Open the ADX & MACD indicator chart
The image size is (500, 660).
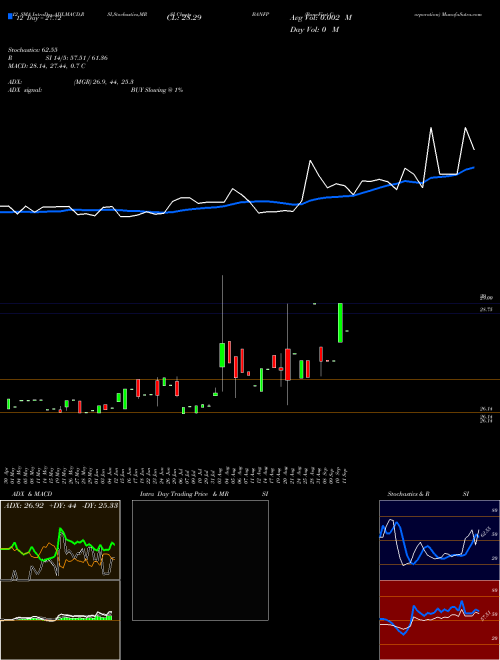(60, 540)
